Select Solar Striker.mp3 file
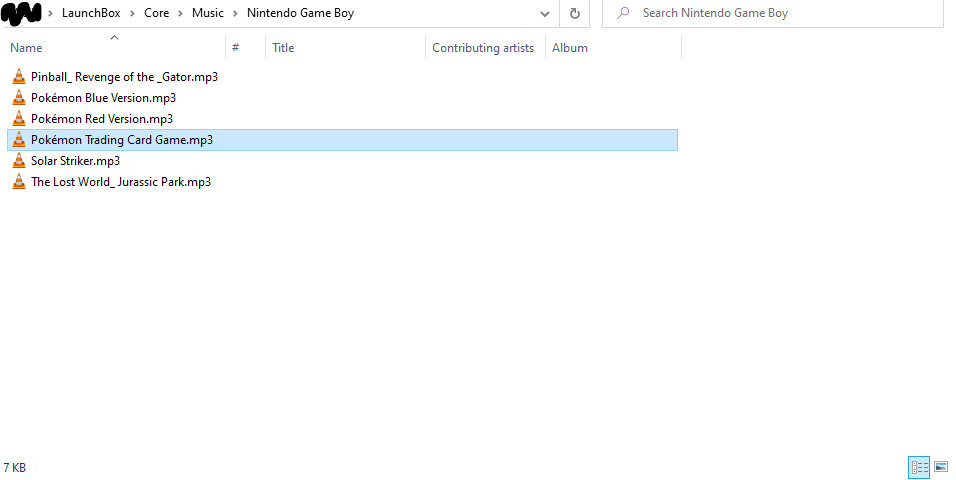Viewport: 956px width, 480px height. [x=76, y=161]
